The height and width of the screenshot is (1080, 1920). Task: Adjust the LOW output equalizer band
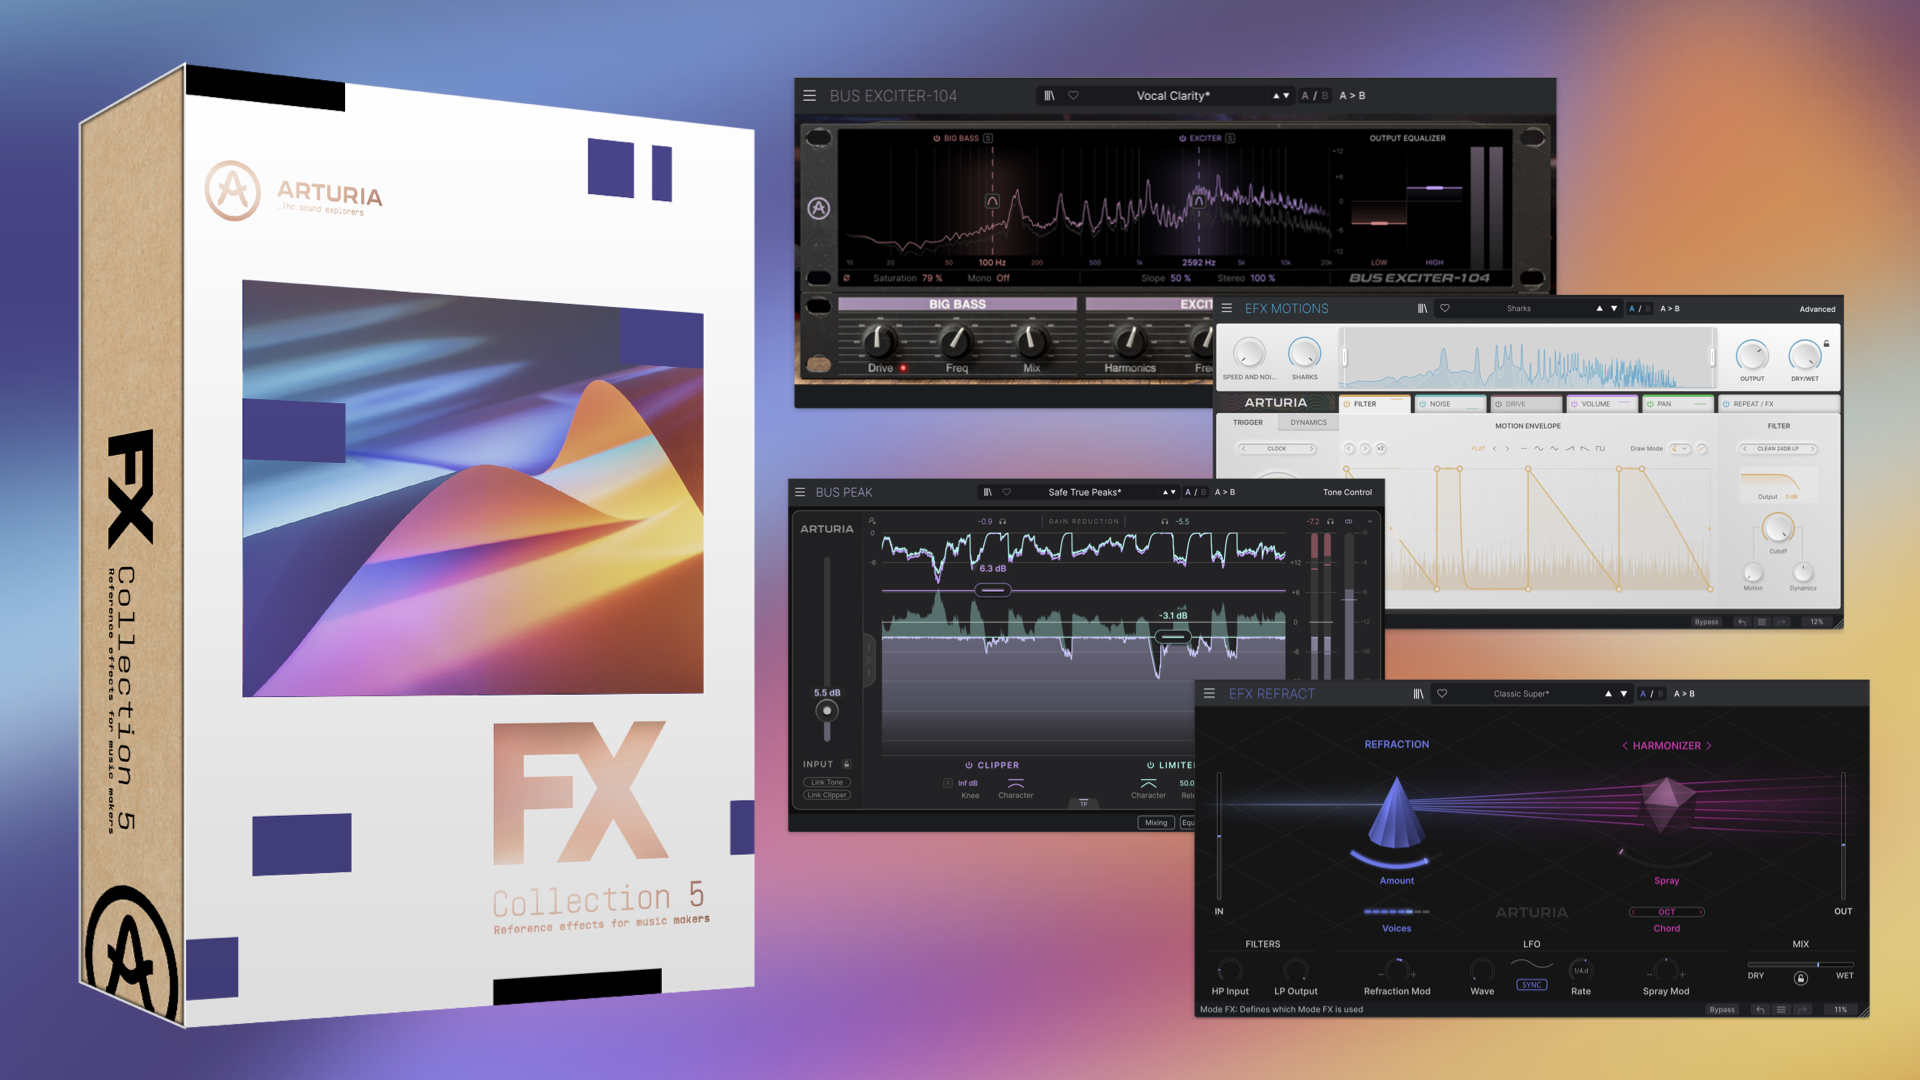pos(1379,223)
